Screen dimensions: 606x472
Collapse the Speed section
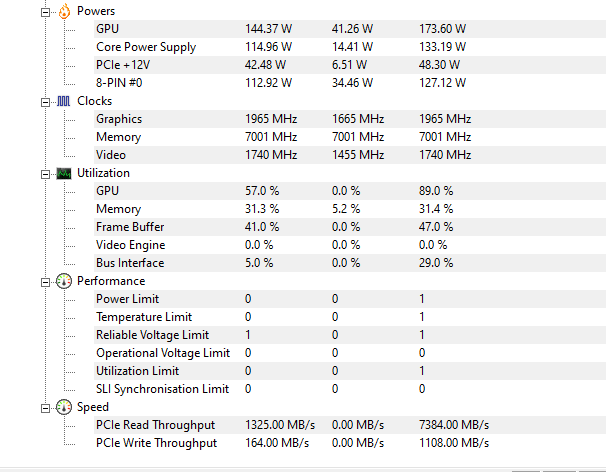coord(45,409)
